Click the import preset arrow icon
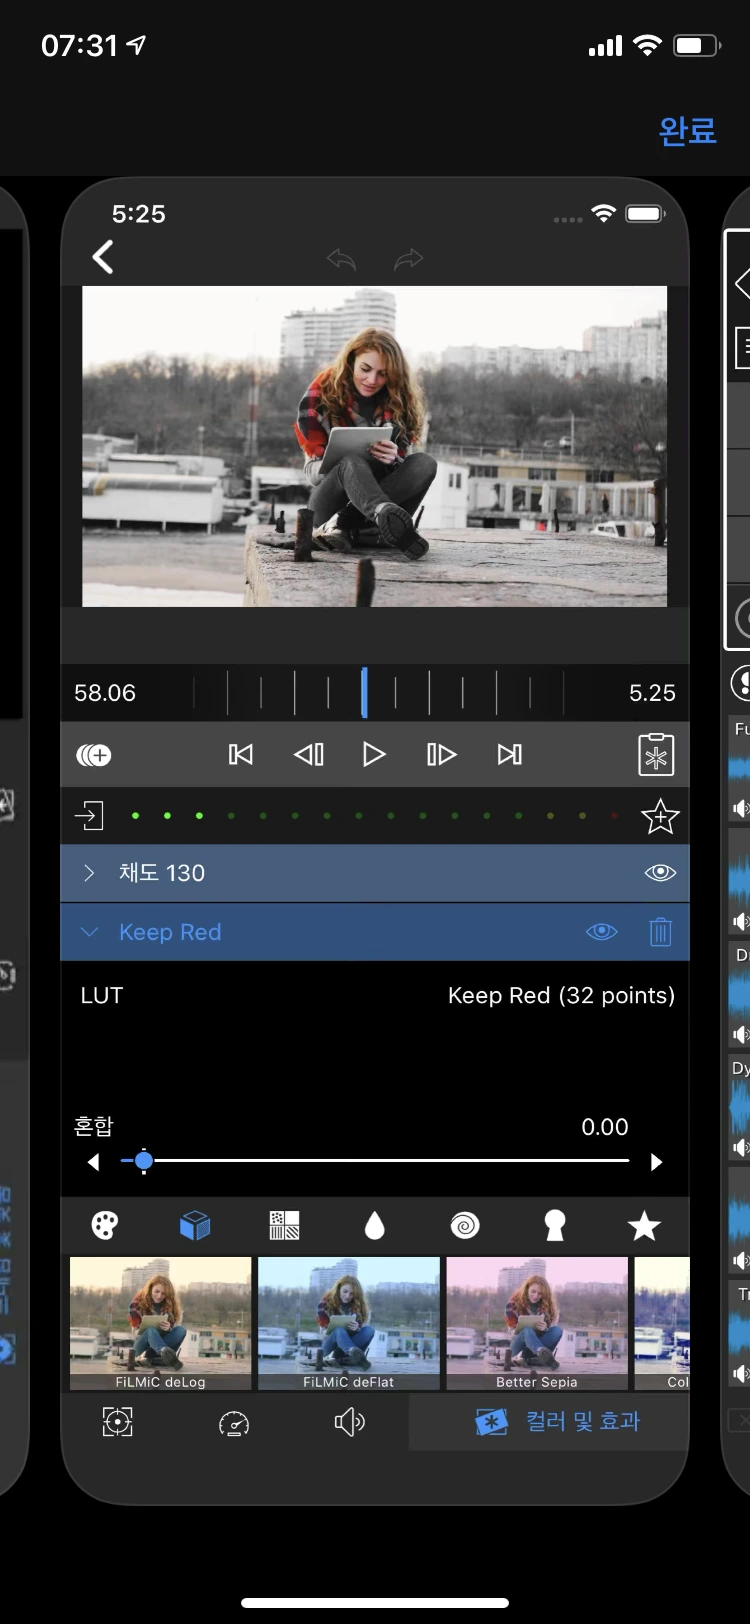This screenshot has width=750, height=1624. (x=89, y=815)
